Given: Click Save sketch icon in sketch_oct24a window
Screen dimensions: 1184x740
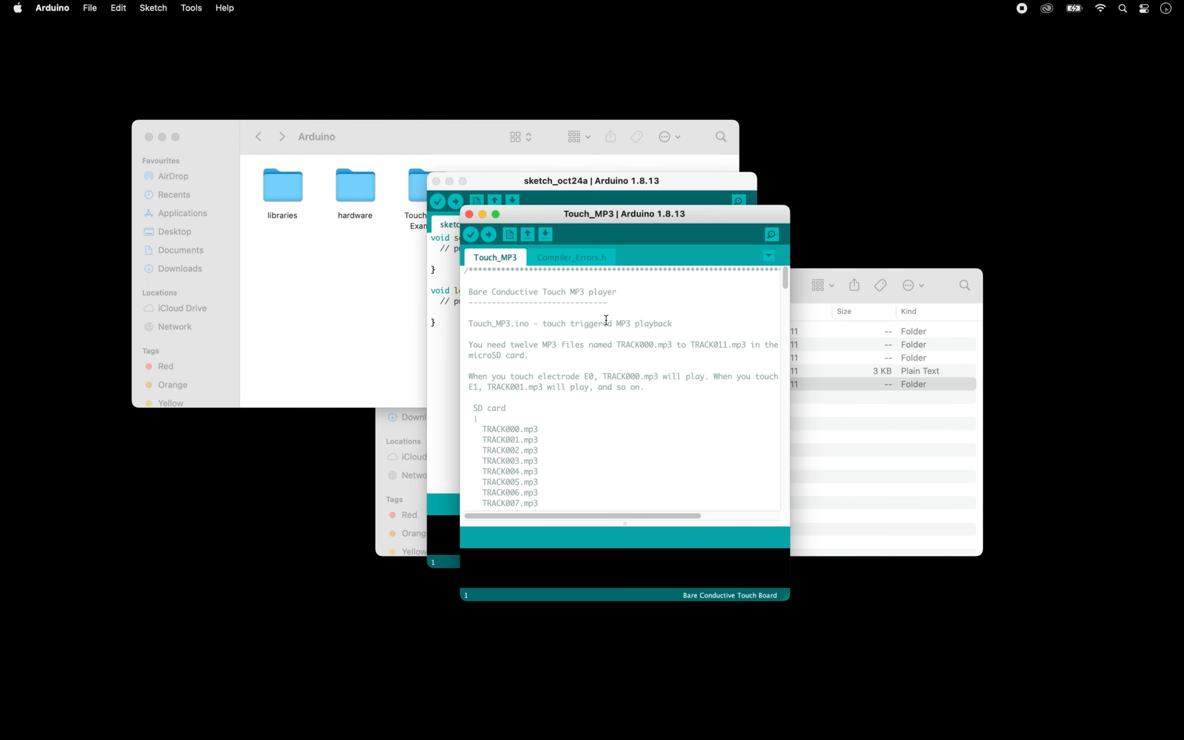Looking at the screenshot, I should click(x=513, y=201).
